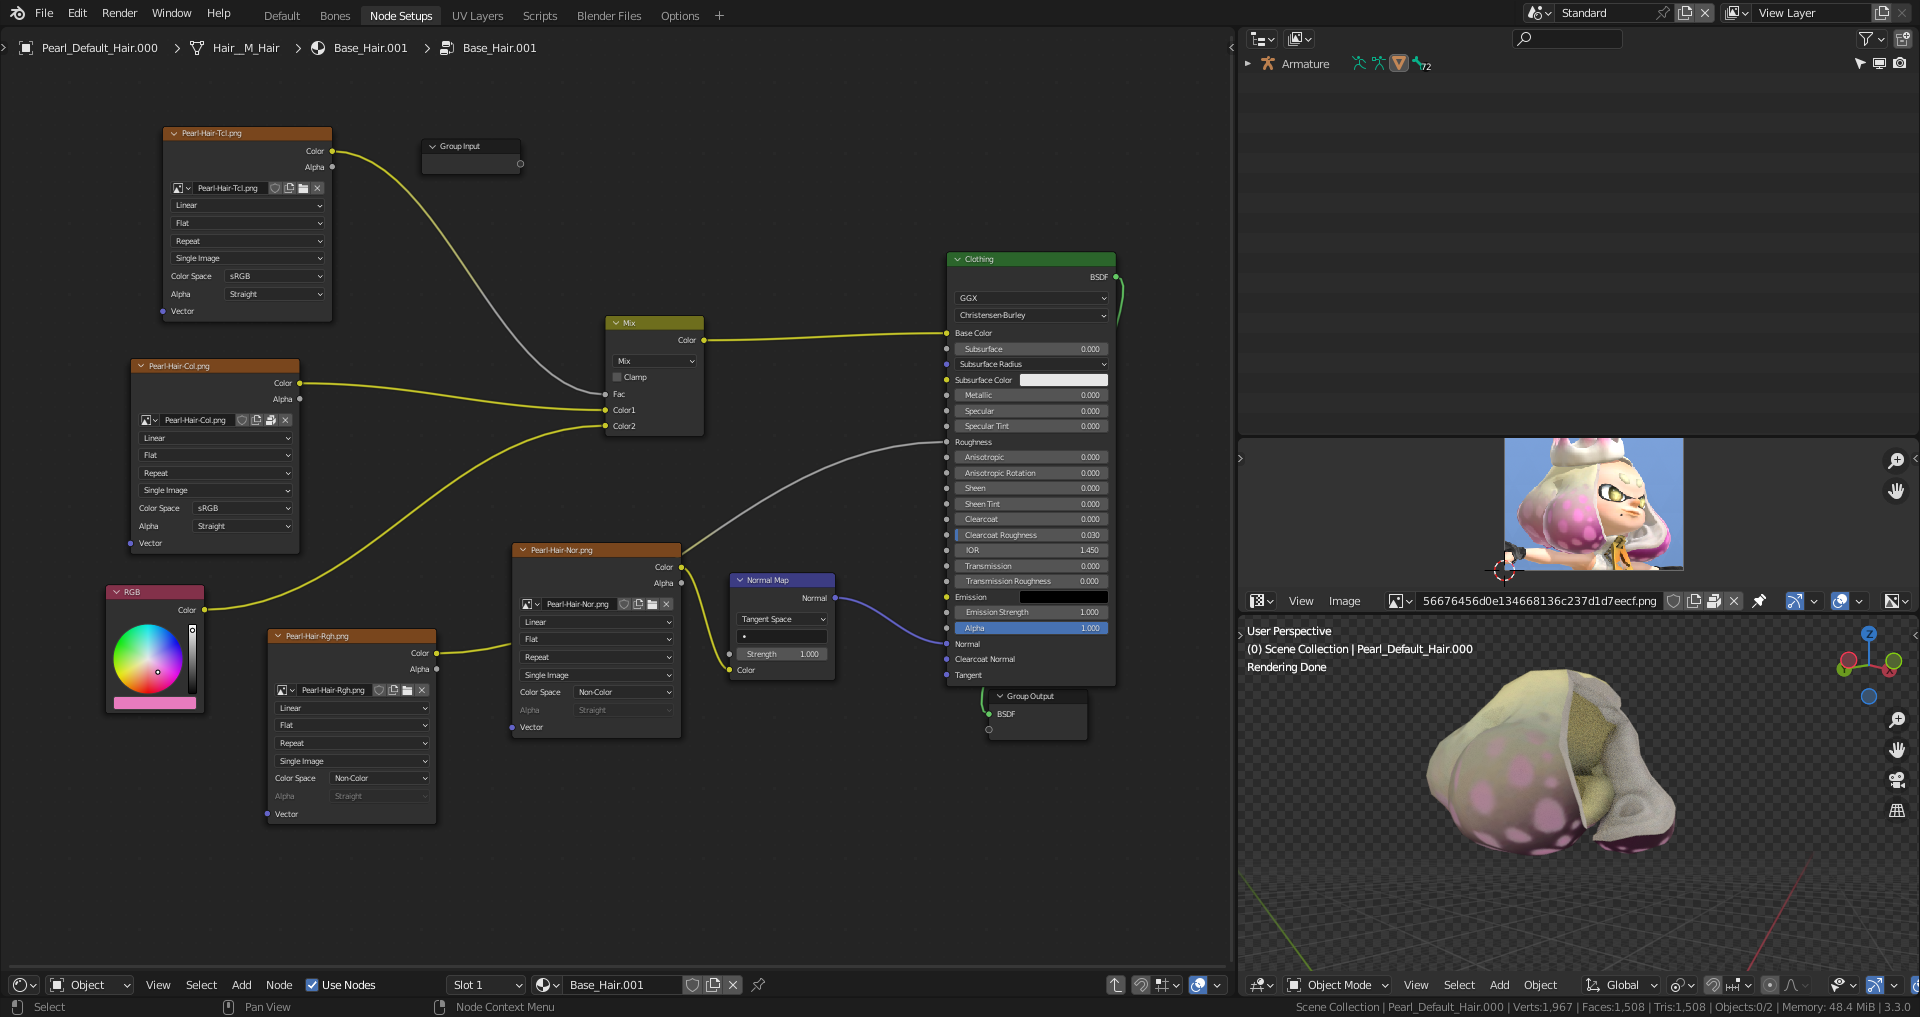Open the Window menu
The height and width of the screenshot is (1017, 1920).
tap(171, 13)
